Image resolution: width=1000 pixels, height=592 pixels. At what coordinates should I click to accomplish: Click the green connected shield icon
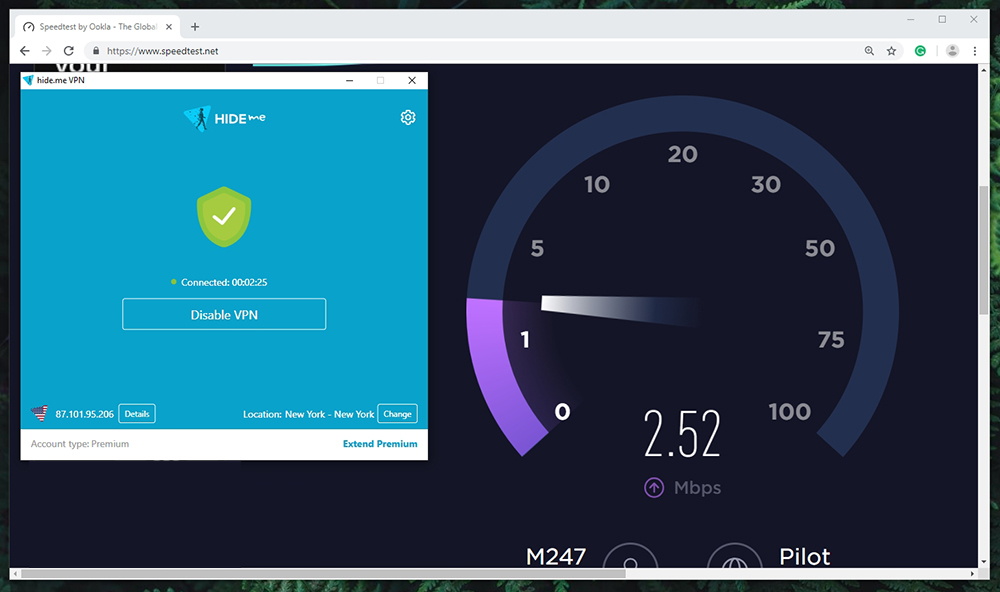(224, 216)
